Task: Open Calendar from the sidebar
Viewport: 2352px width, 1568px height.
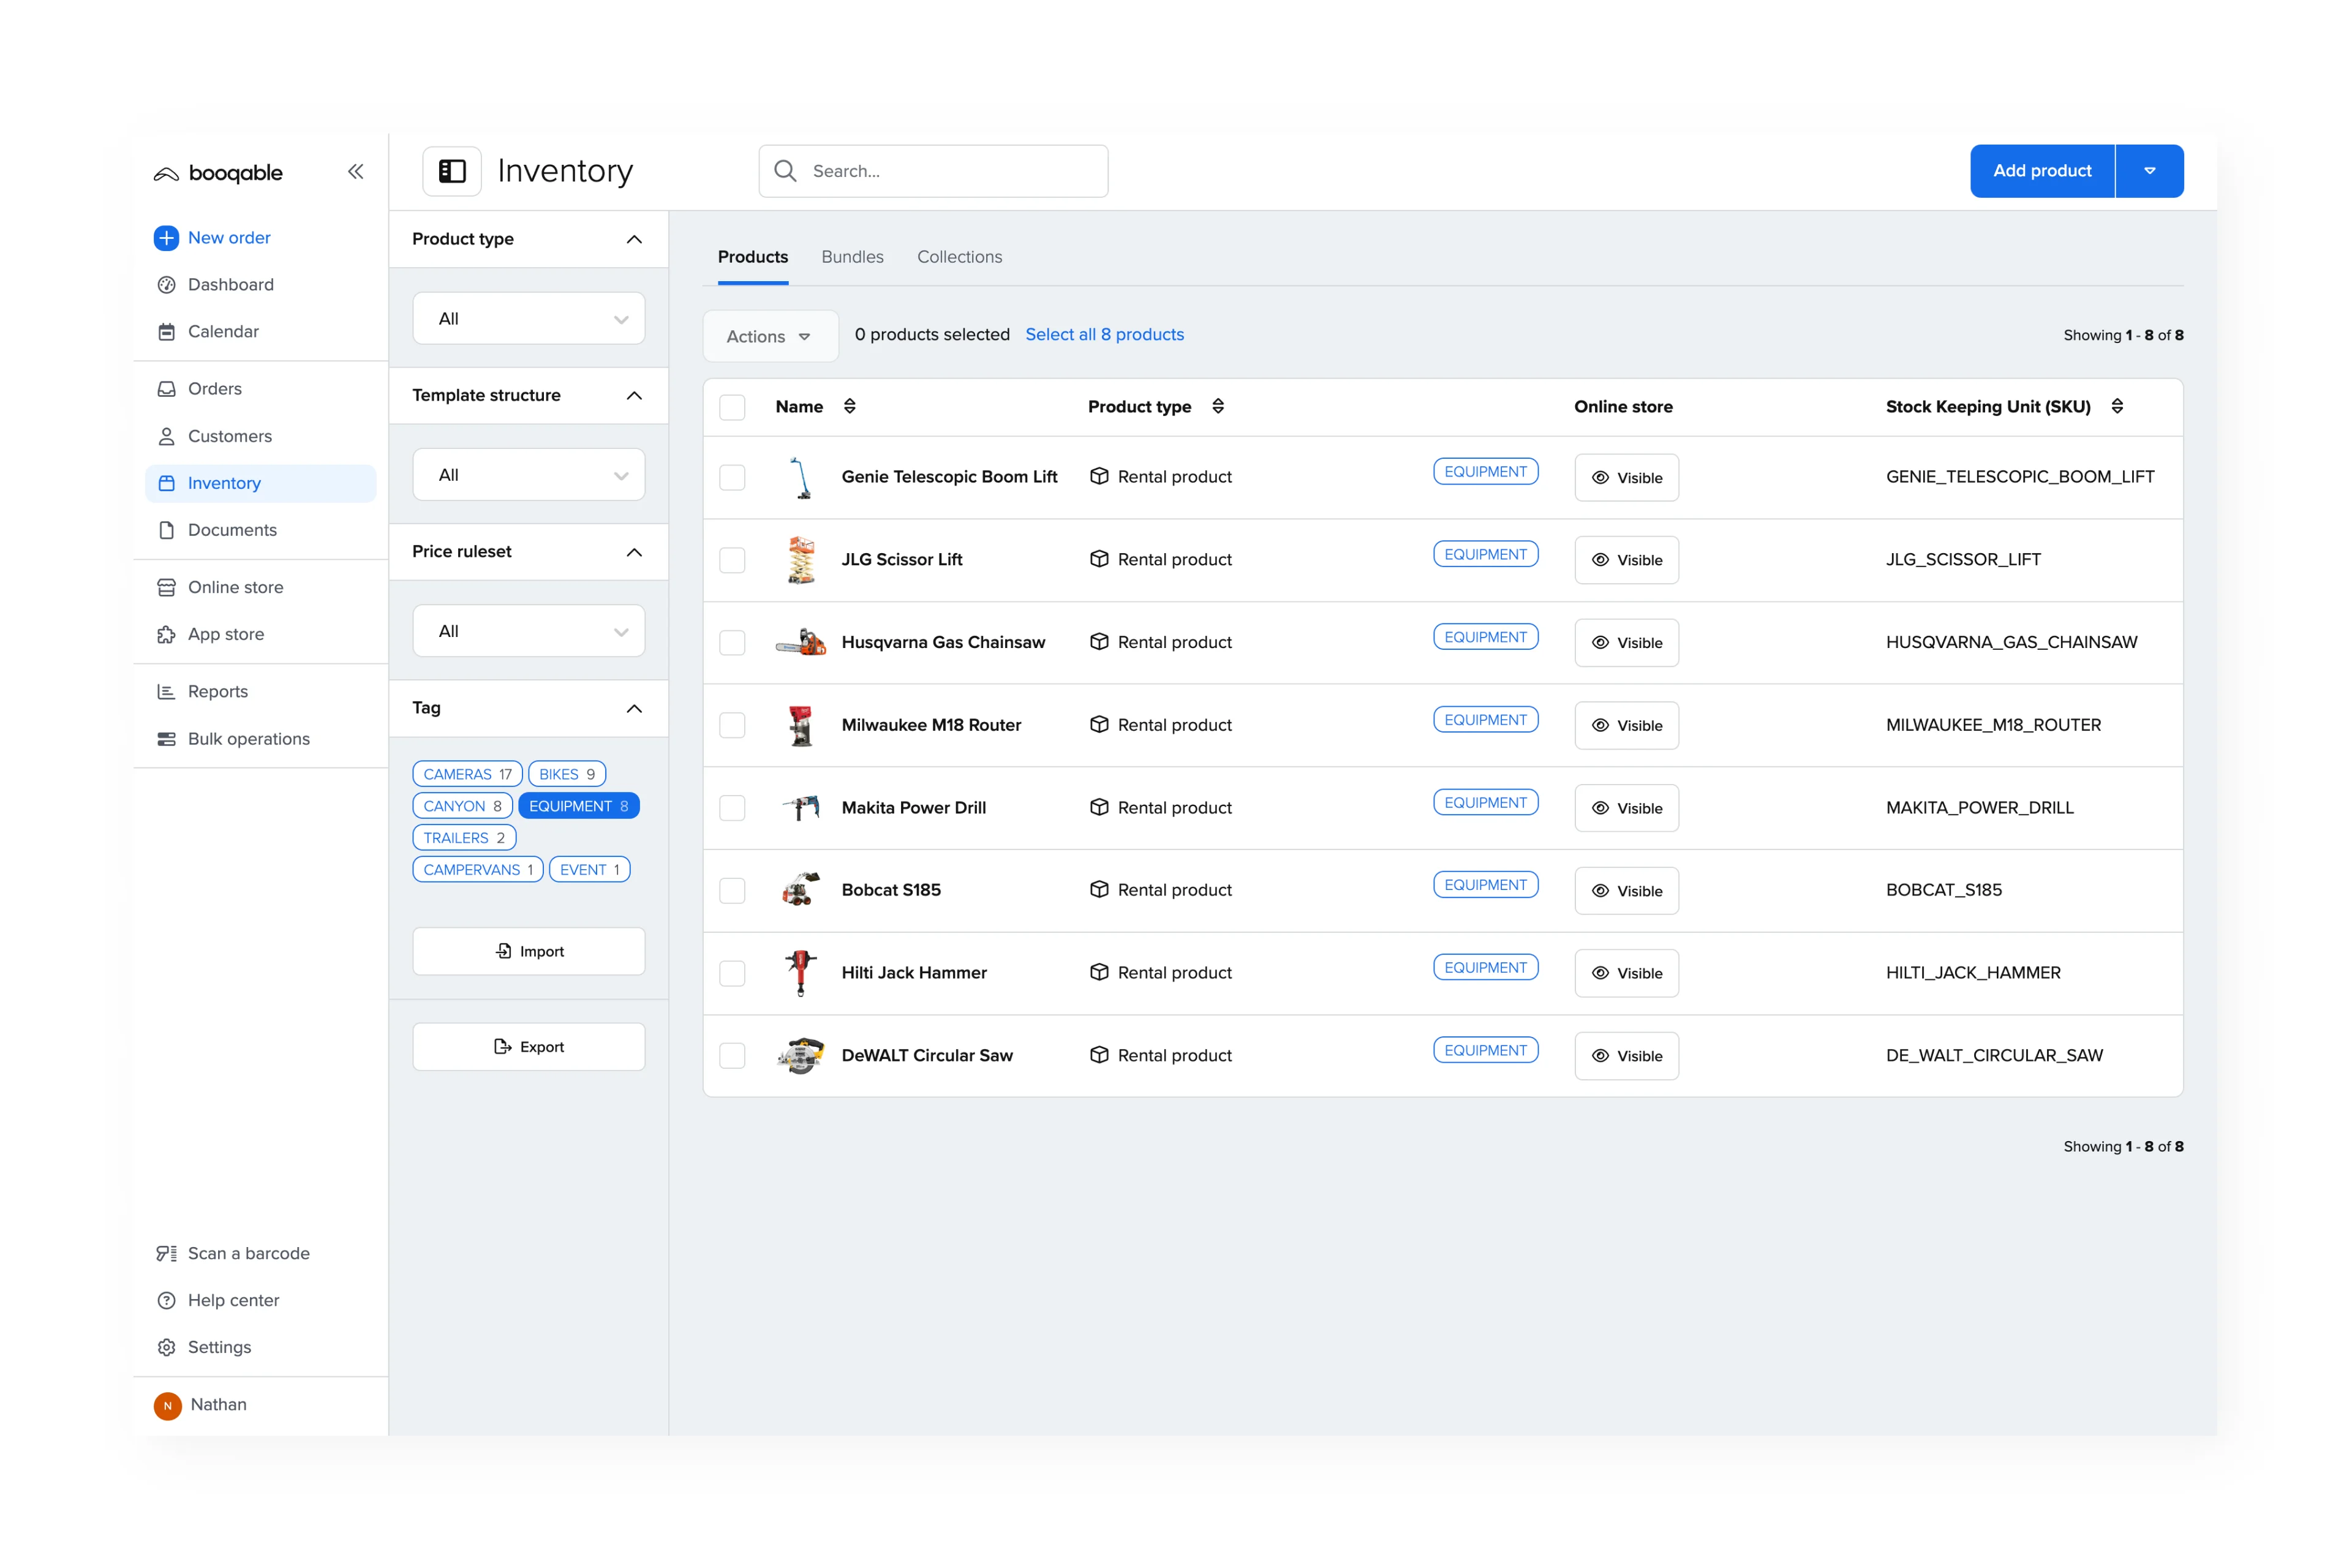Action: 223,332
